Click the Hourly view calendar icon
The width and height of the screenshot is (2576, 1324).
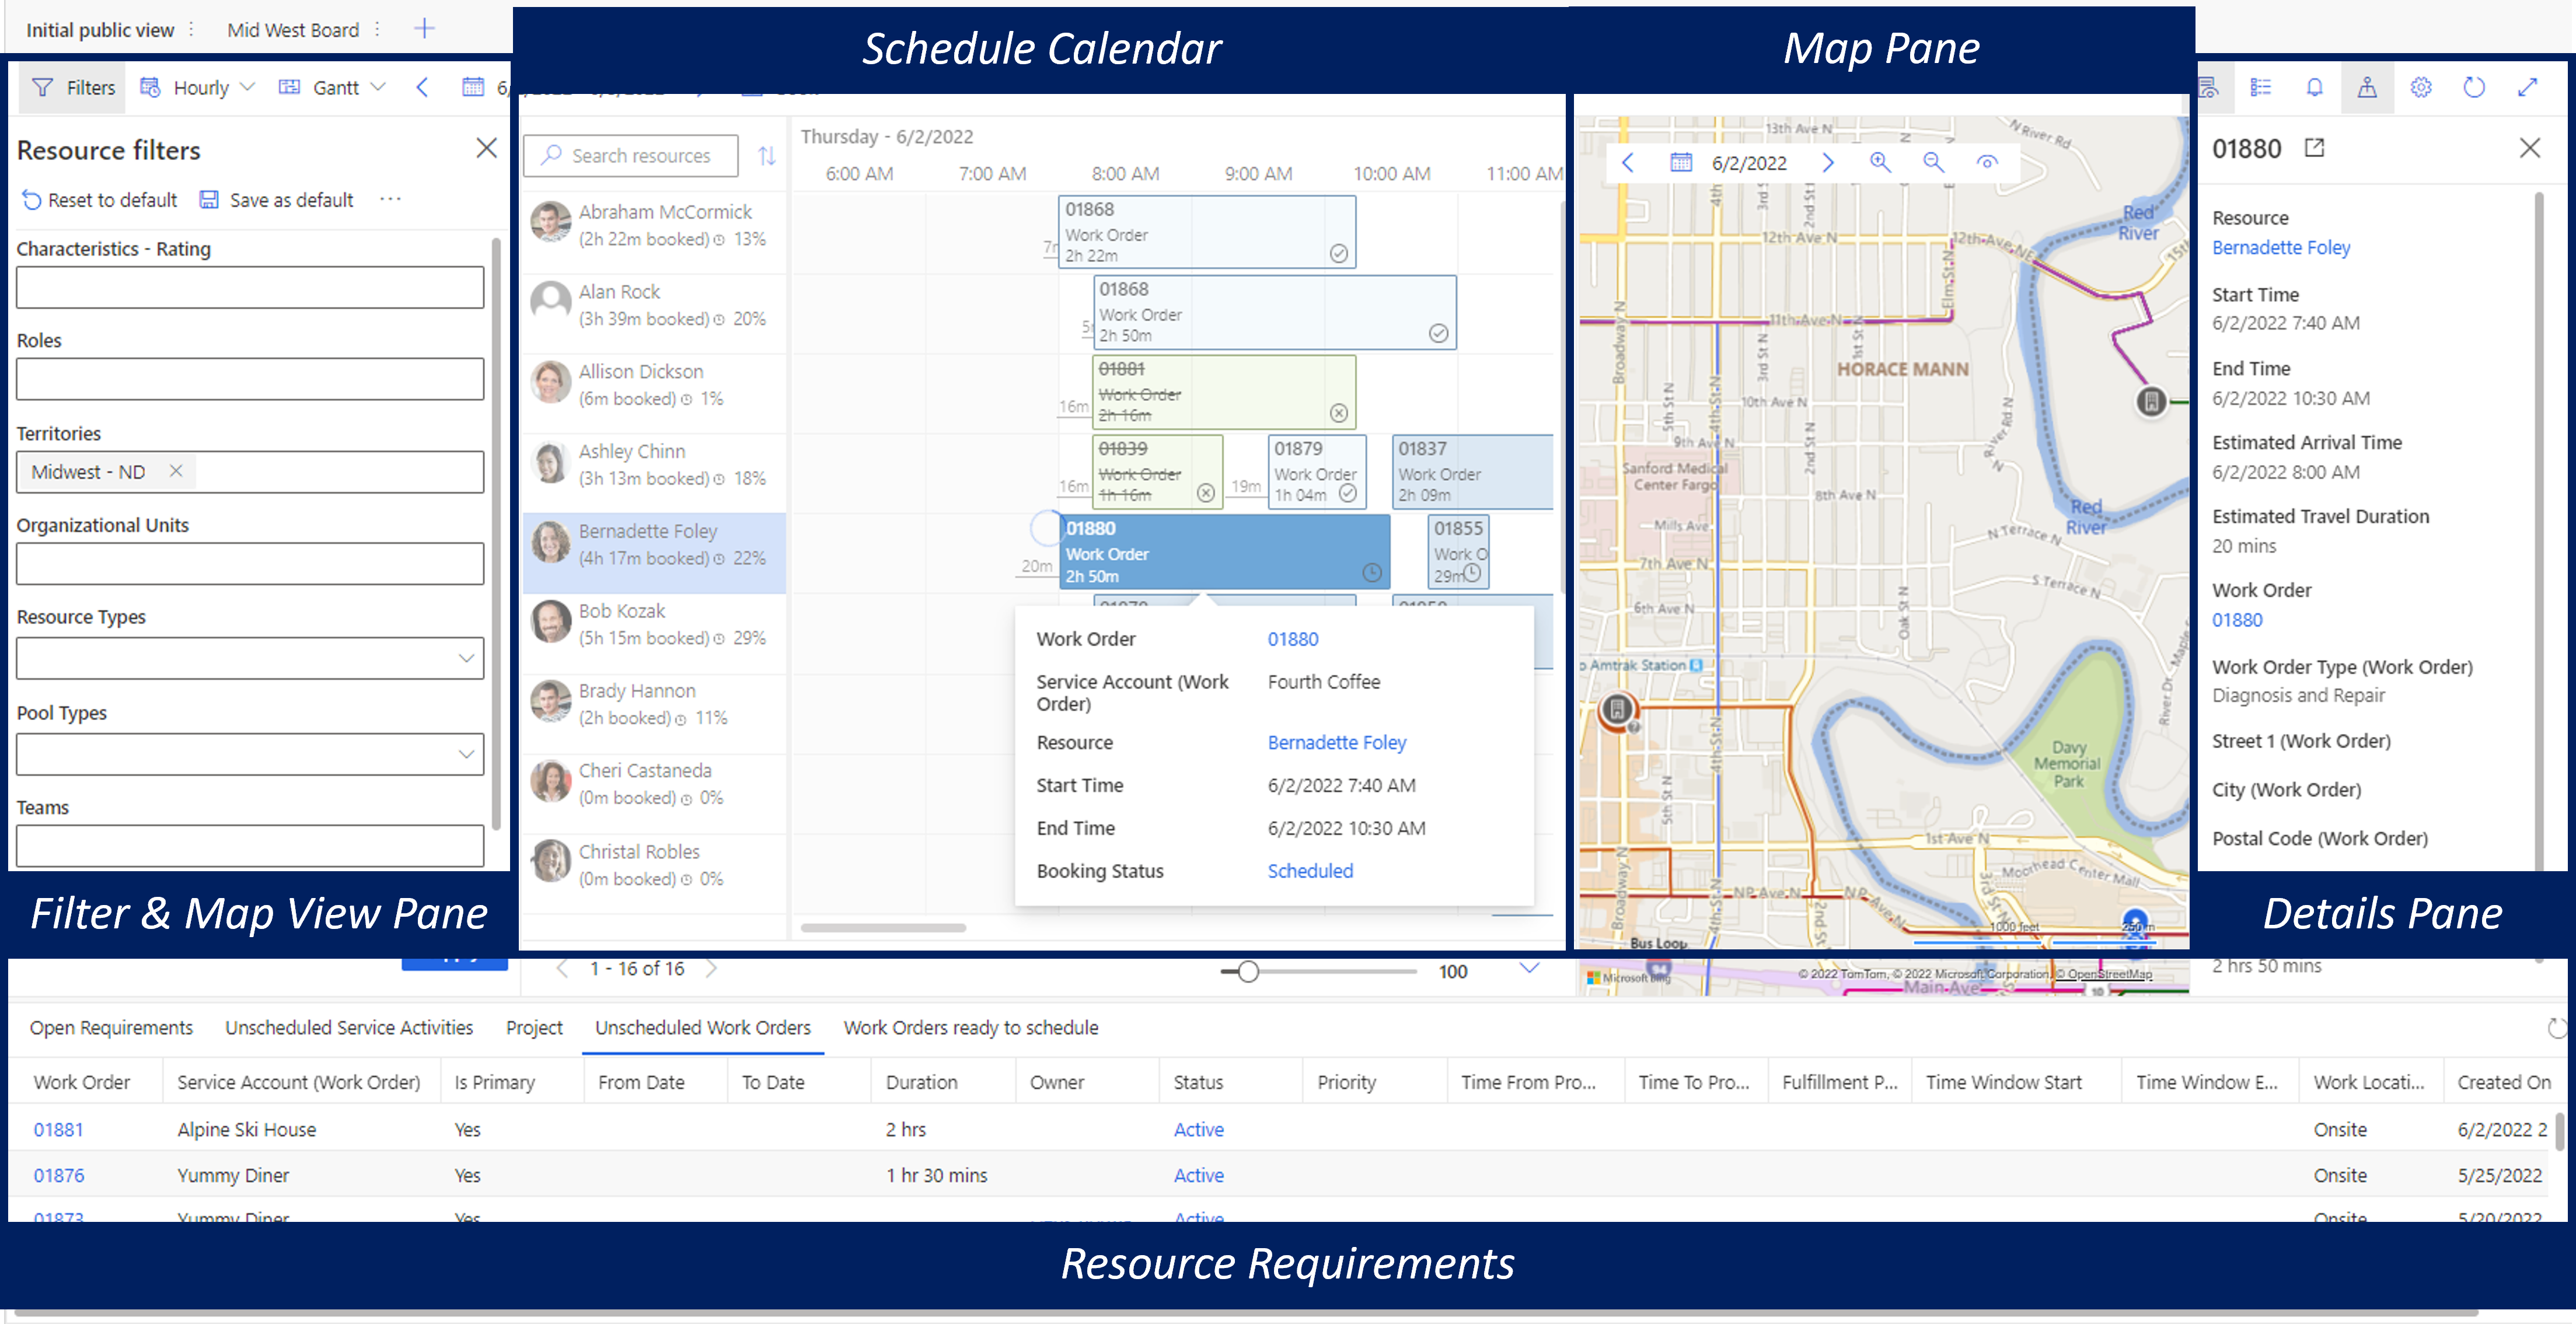pyautogui.click(x=150, y=88)
